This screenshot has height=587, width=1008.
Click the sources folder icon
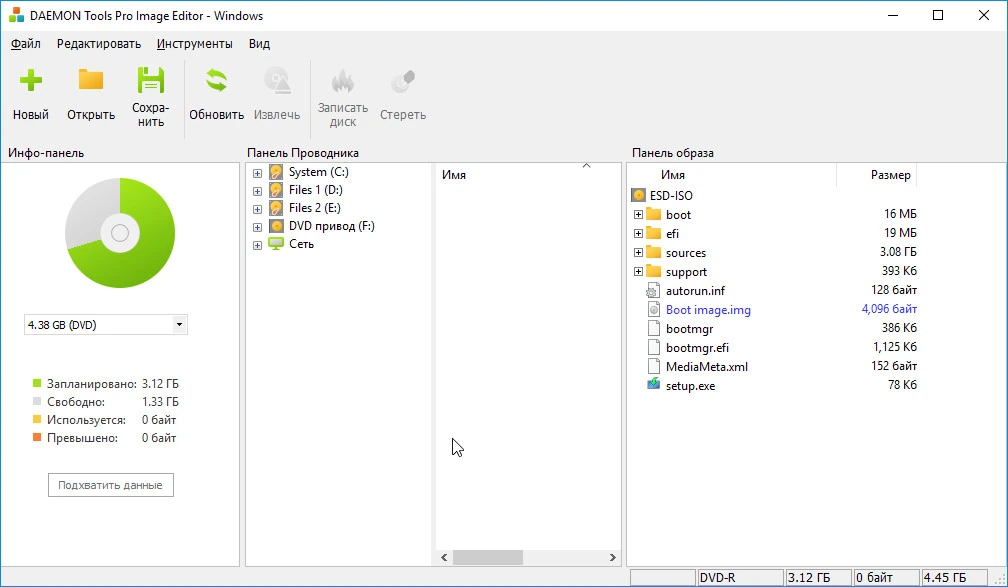click(x=654, y=252)
